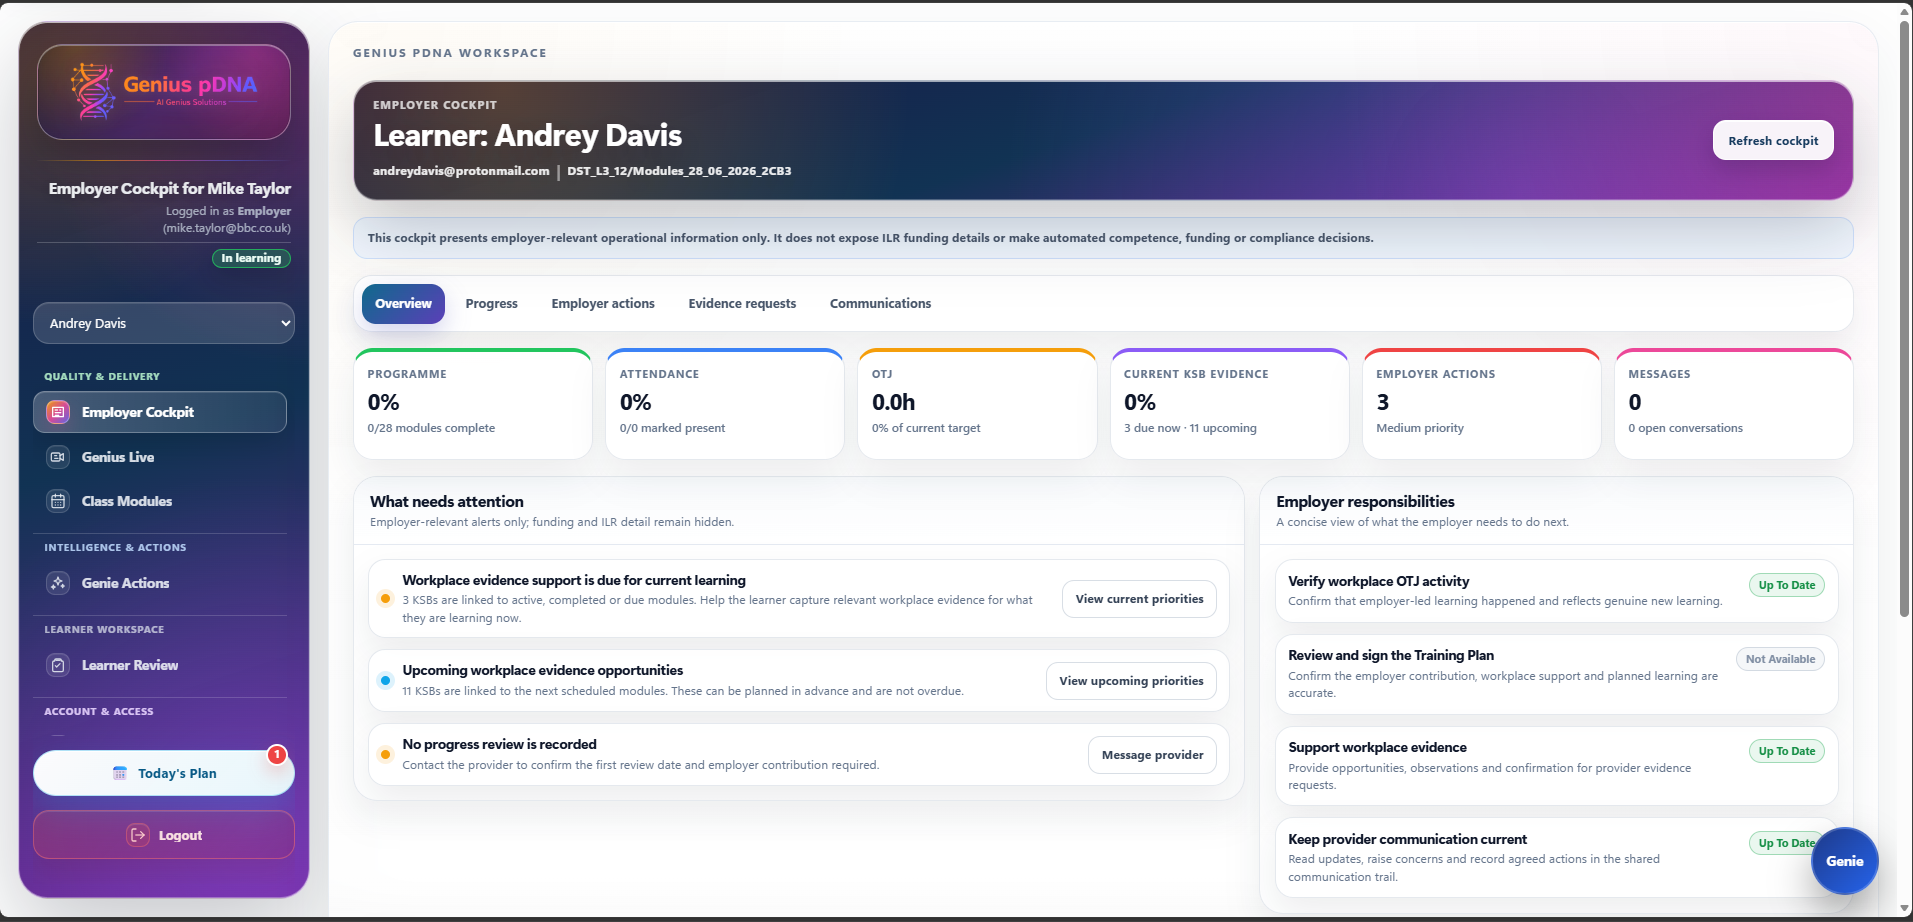Click the Employer Actions 3 card

click(x=1482, y=404)
